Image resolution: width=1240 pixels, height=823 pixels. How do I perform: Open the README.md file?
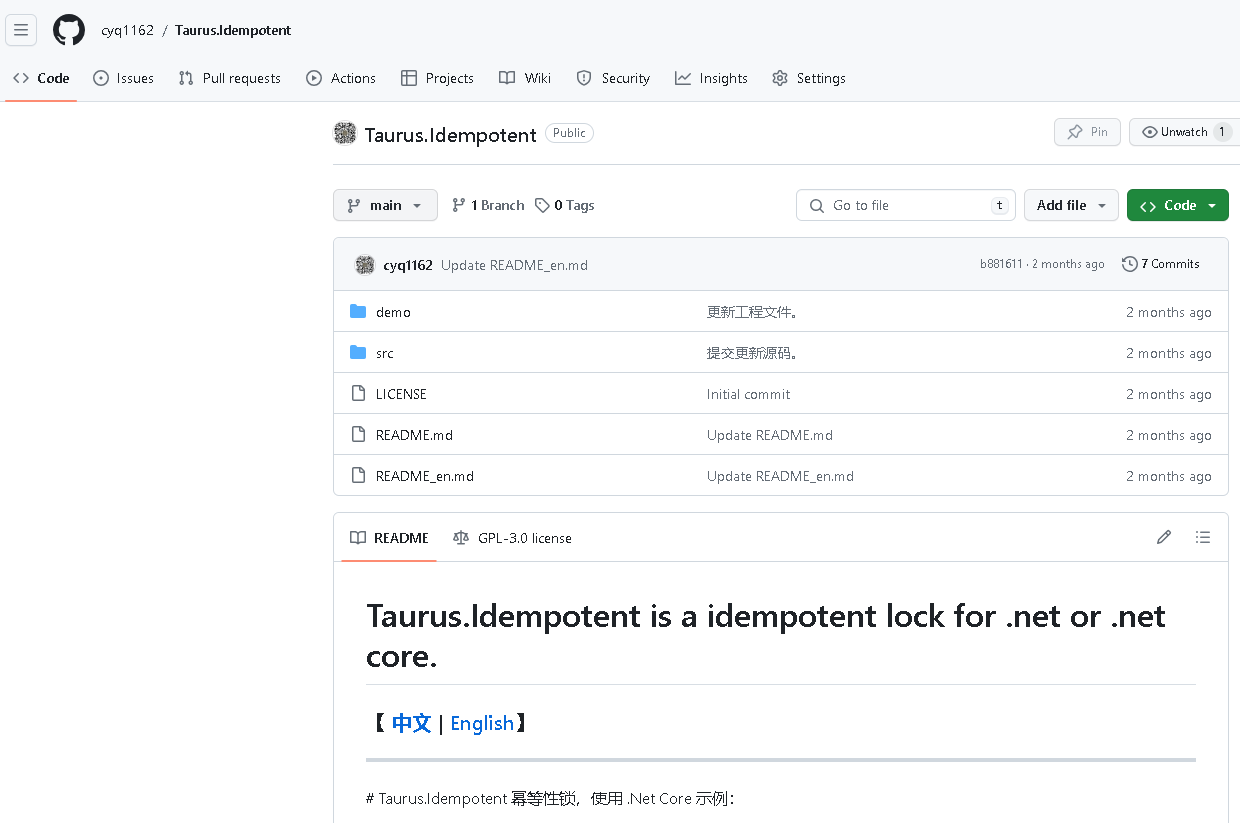pos(414,435)
